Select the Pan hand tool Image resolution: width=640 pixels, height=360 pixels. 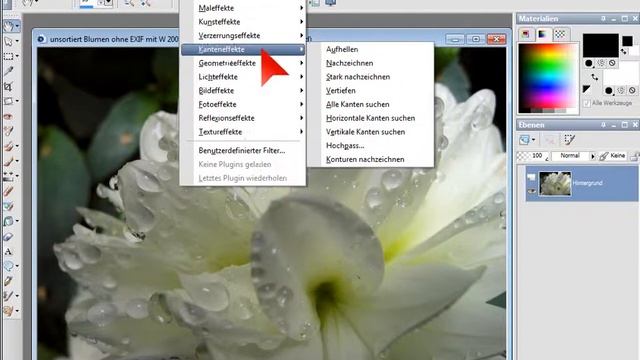click(x=8, y=26)
